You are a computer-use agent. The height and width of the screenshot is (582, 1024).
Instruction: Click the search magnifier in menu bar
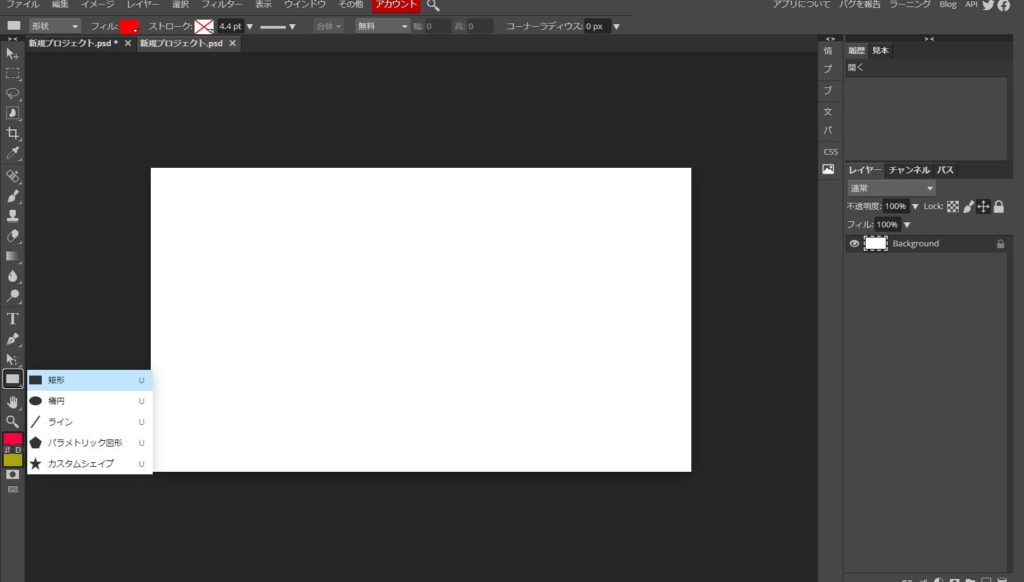[433, 6]
